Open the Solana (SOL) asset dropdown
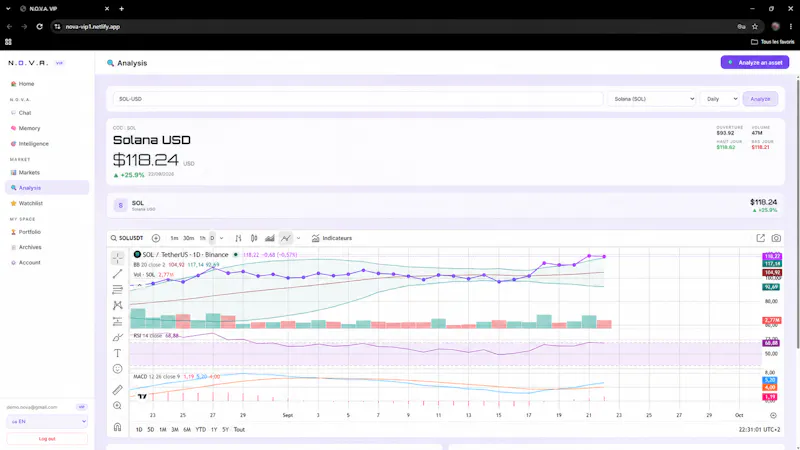 (x=652, y=99)
